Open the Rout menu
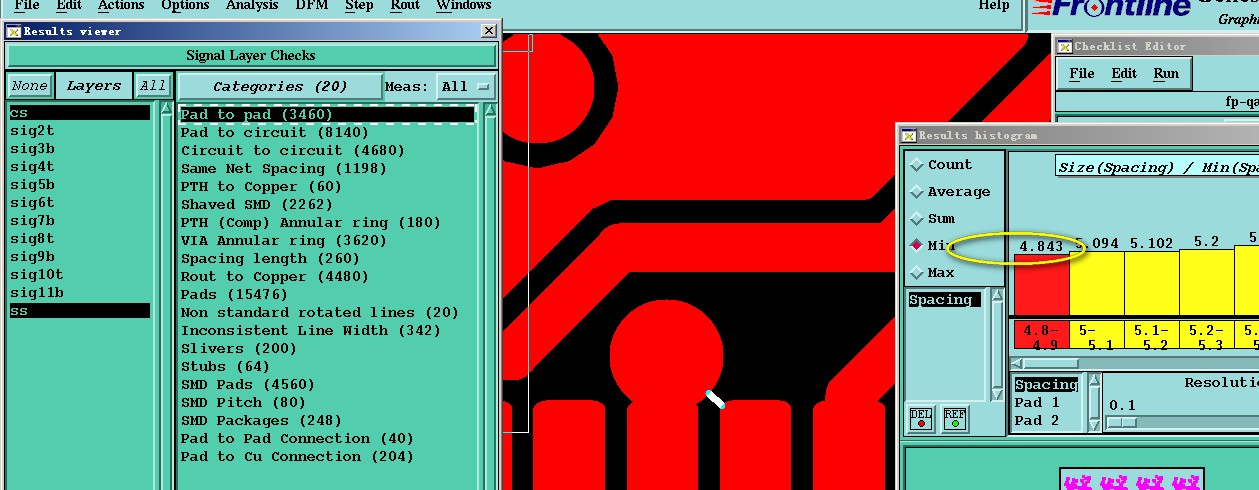Screen dimensions: 1259x490 405,6
